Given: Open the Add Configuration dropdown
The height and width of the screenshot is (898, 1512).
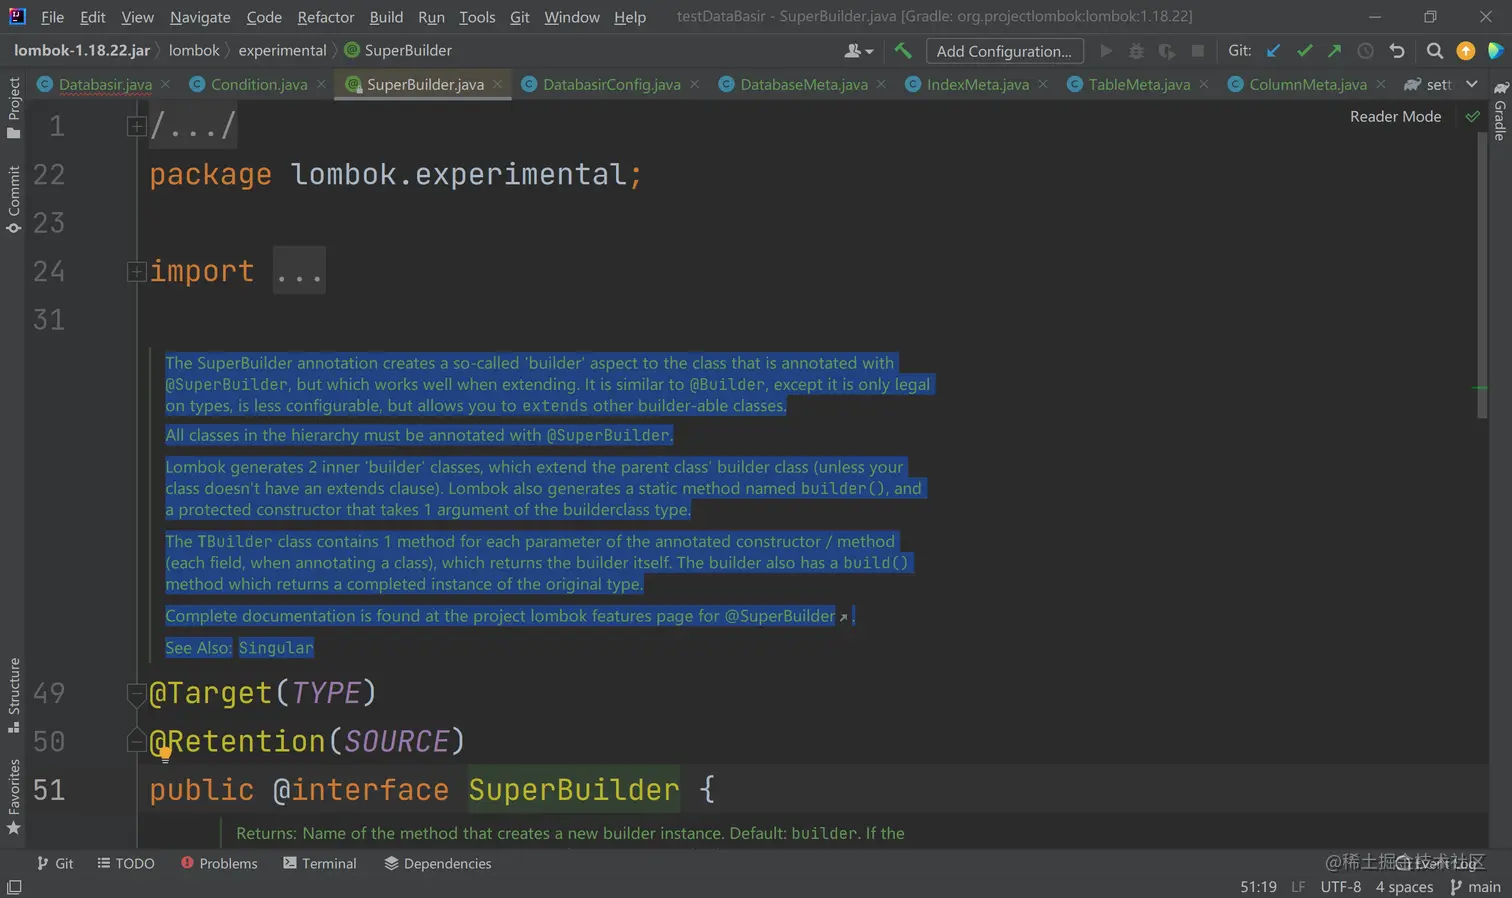Looking at the screenshot, I should 1004,51.
